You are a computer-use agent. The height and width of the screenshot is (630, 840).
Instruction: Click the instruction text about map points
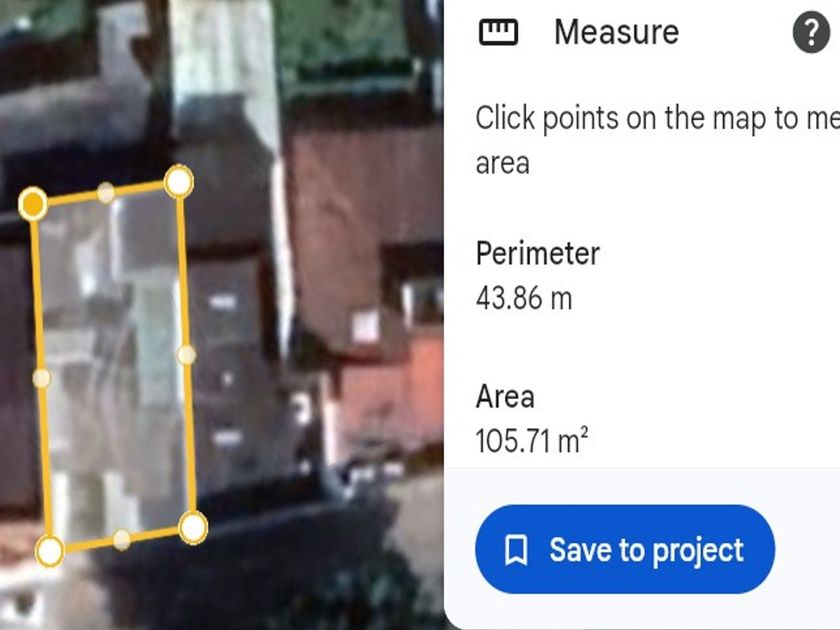pos(657,140)
